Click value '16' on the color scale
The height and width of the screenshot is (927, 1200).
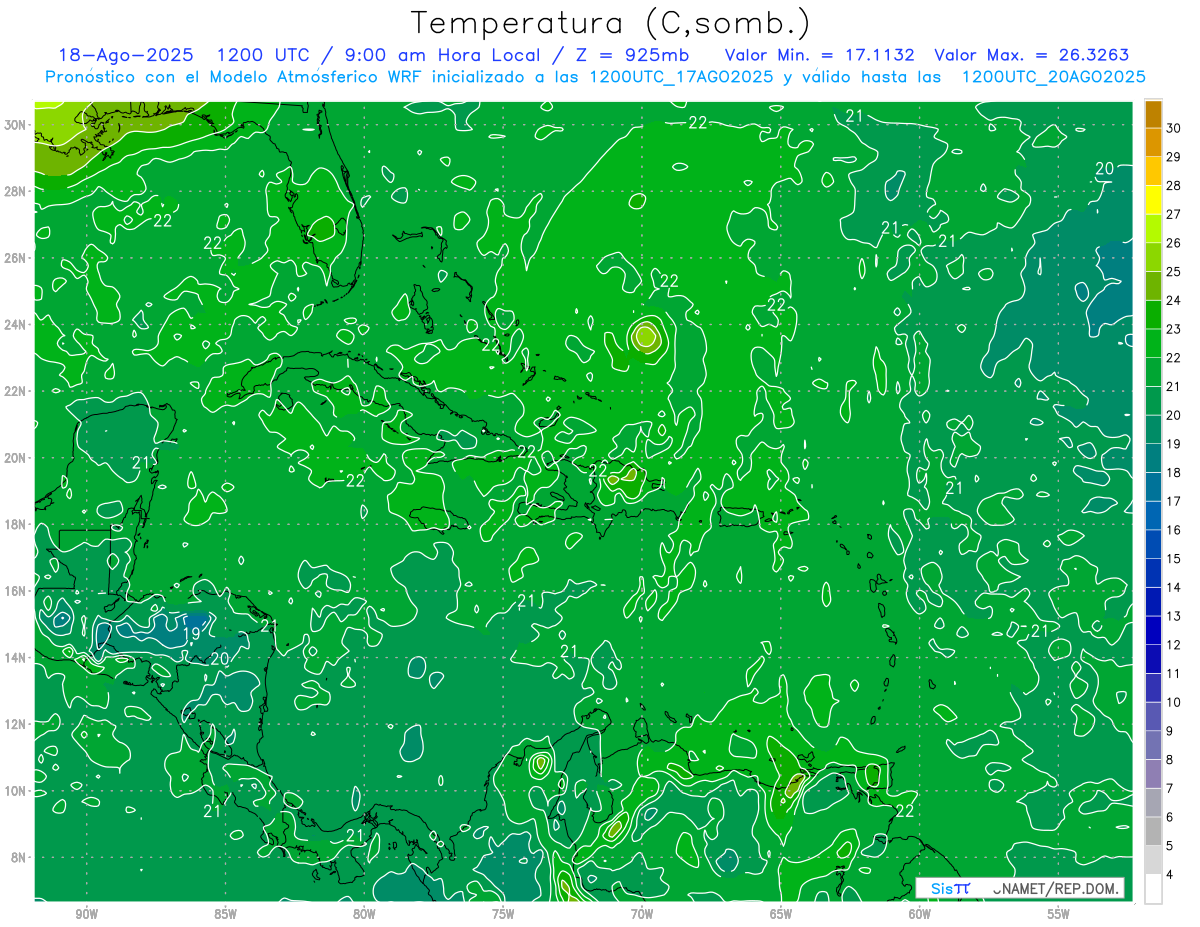[1174, 530]
